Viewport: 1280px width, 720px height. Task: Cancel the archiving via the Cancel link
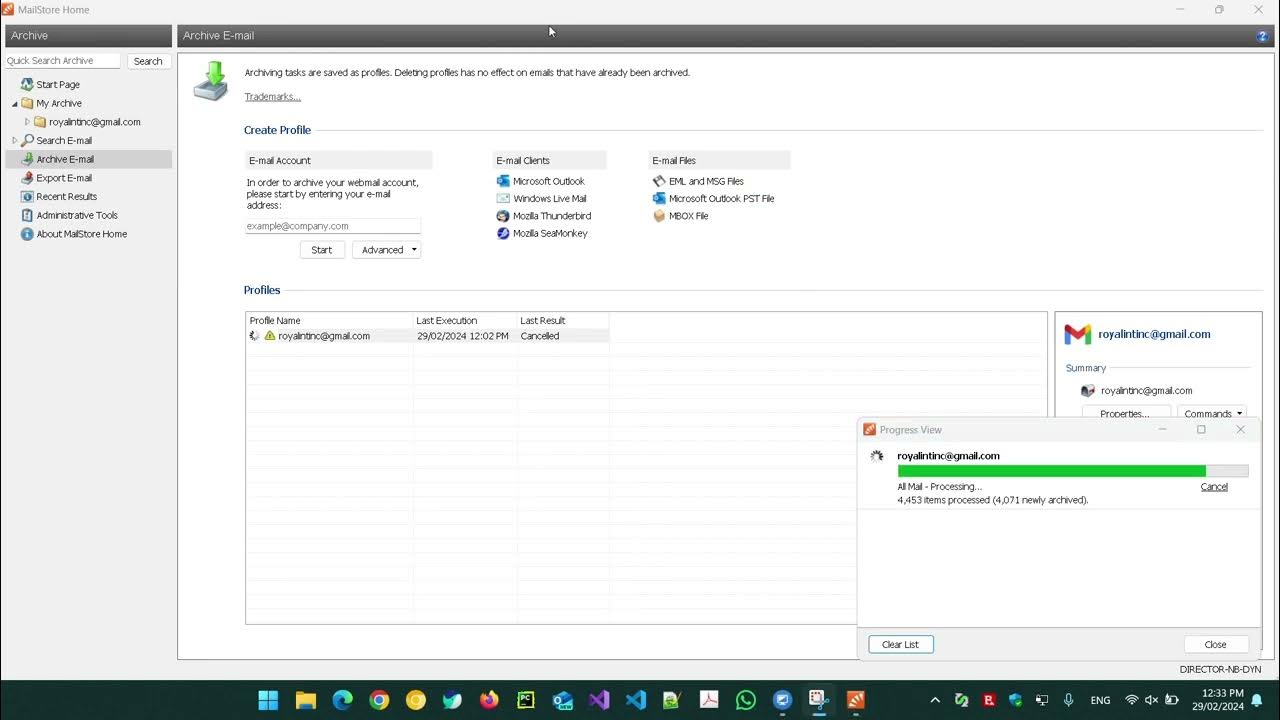(1214, 487)
